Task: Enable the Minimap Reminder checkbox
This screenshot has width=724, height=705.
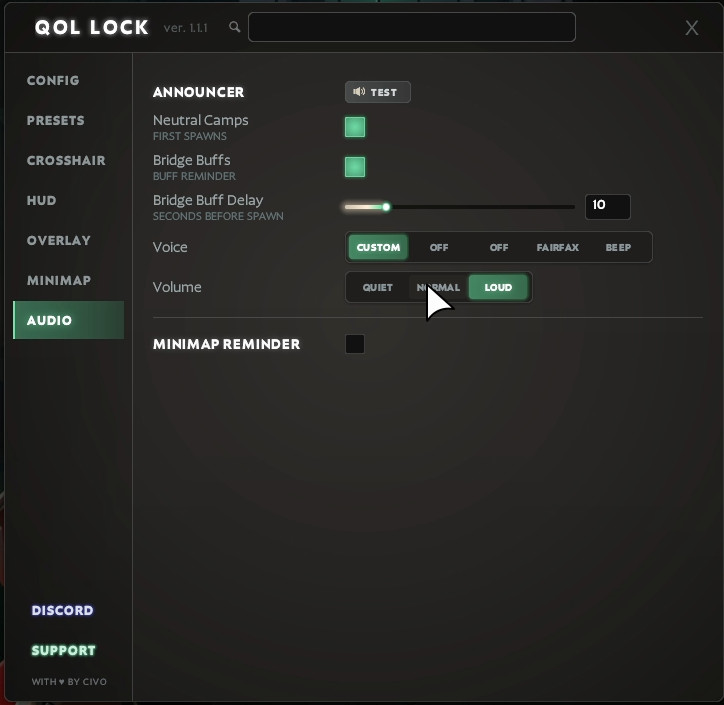Action: tap(355, 344)
